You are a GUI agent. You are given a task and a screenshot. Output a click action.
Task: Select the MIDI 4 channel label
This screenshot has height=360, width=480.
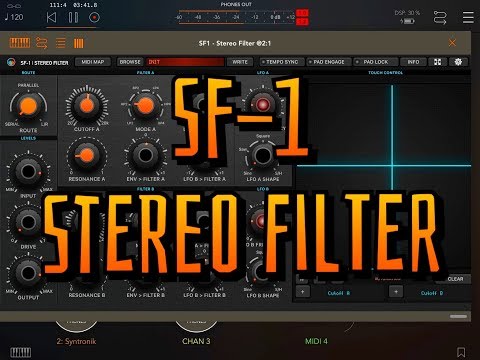click(316, 341)
